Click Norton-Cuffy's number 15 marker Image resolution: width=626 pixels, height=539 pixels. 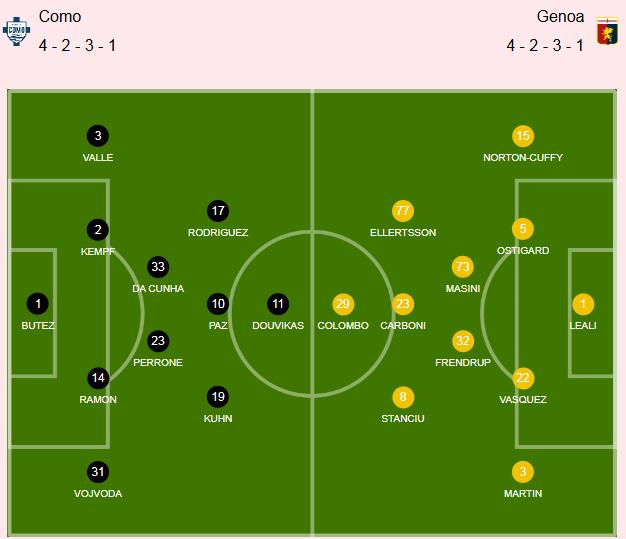(x=523, y=136)
